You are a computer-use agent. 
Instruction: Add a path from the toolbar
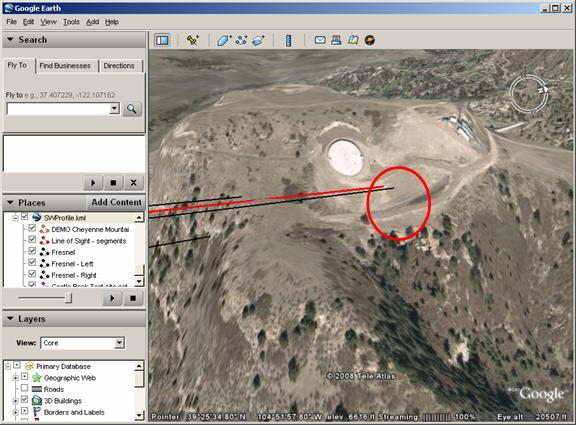tap(241, 40)
